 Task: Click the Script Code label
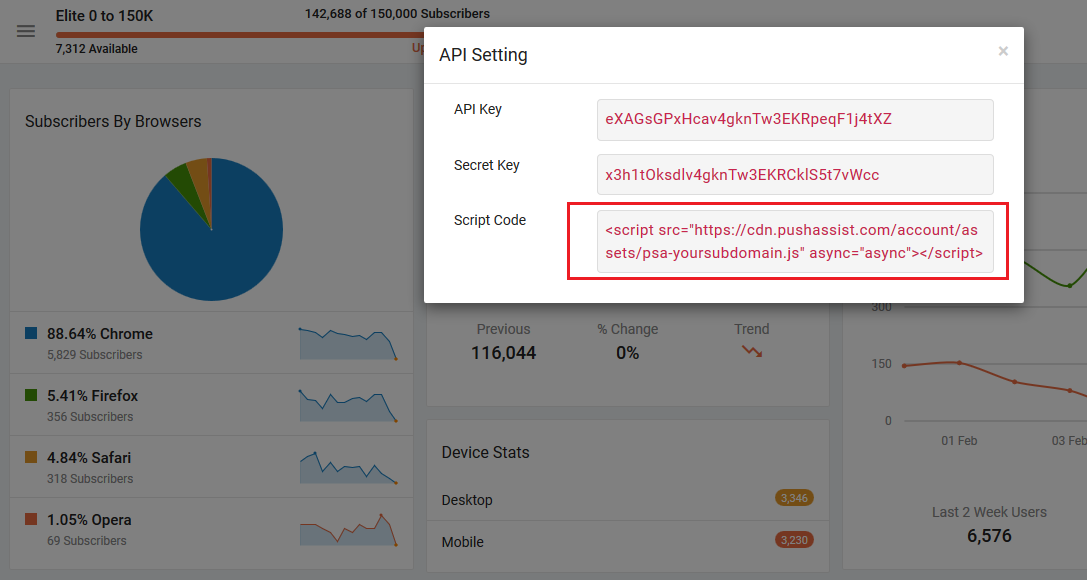490,220
